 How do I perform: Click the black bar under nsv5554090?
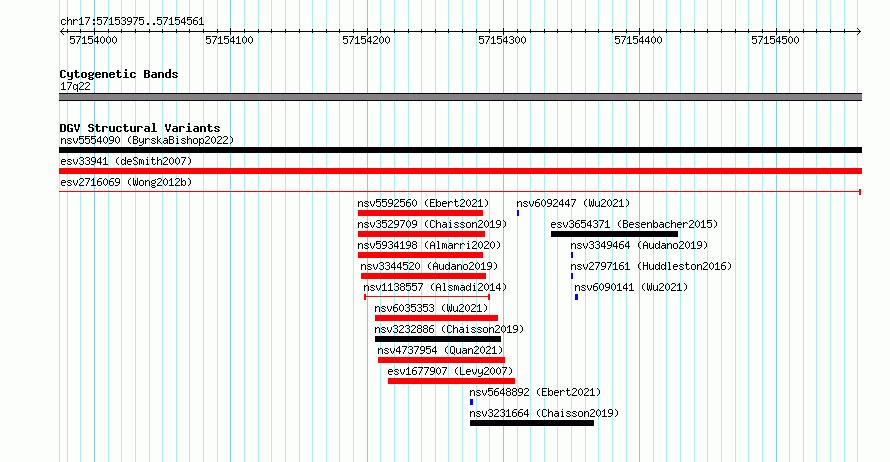[x=460, y=150]
